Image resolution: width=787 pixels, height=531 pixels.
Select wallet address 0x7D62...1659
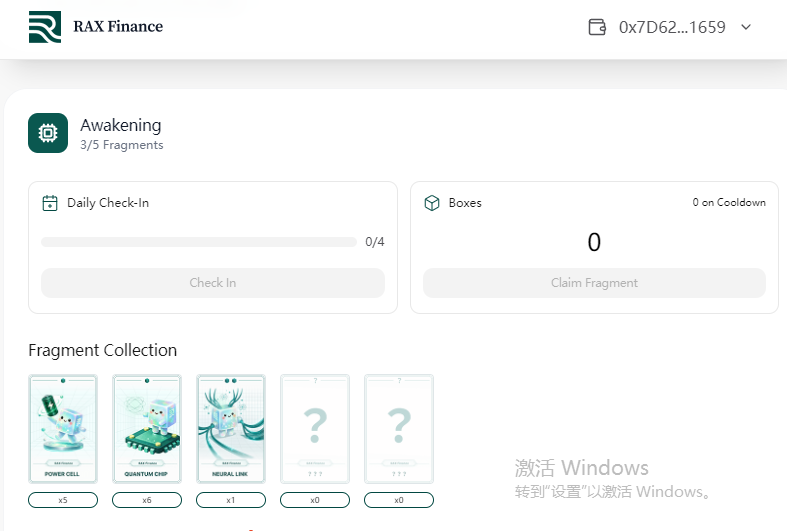tap(672, 27)
